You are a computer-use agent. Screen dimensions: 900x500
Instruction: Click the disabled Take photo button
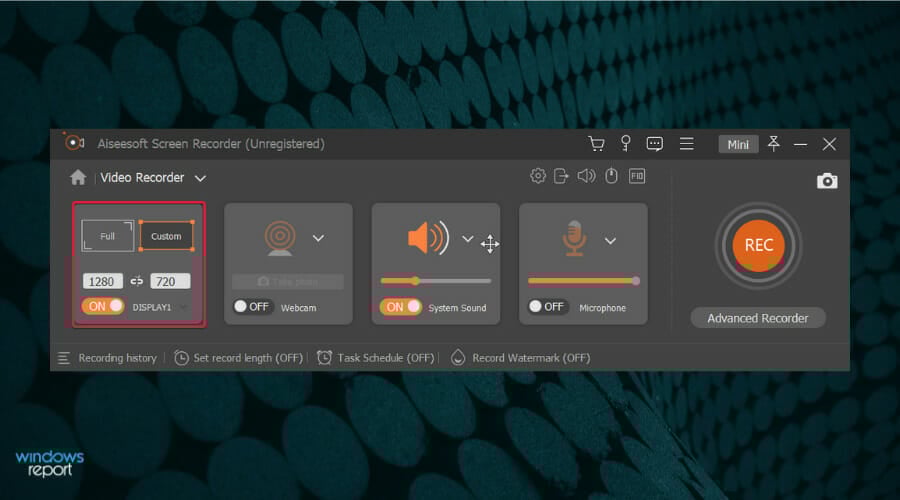(x=288, y=281)
